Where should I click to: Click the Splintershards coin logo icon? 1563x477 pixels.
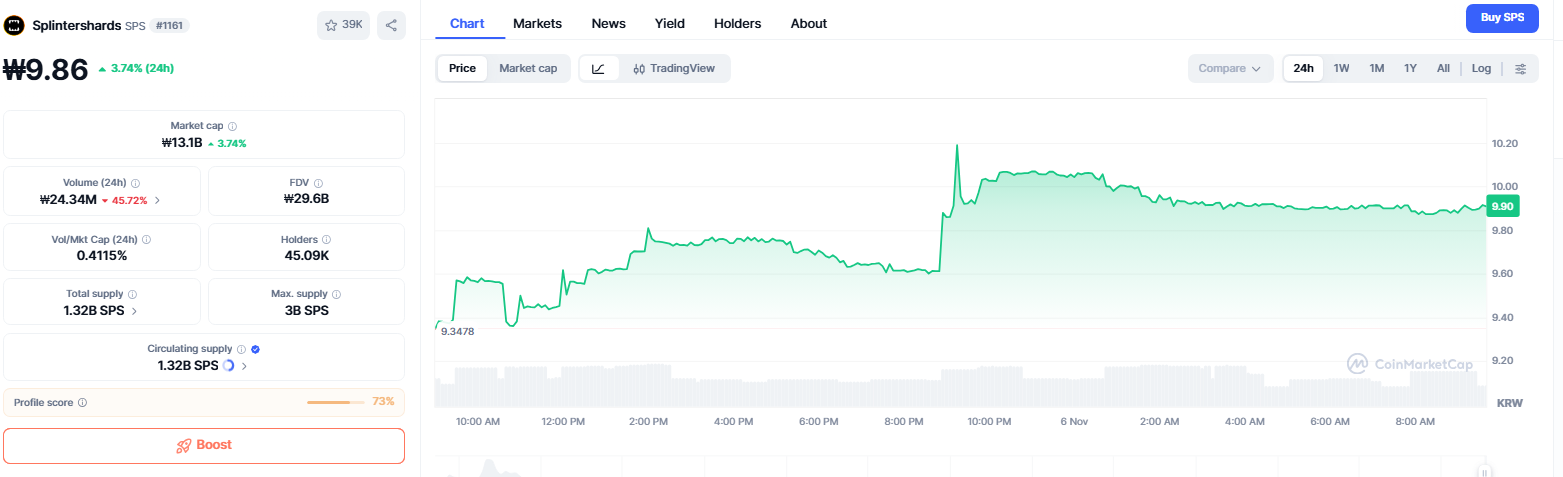coord(15,25)
